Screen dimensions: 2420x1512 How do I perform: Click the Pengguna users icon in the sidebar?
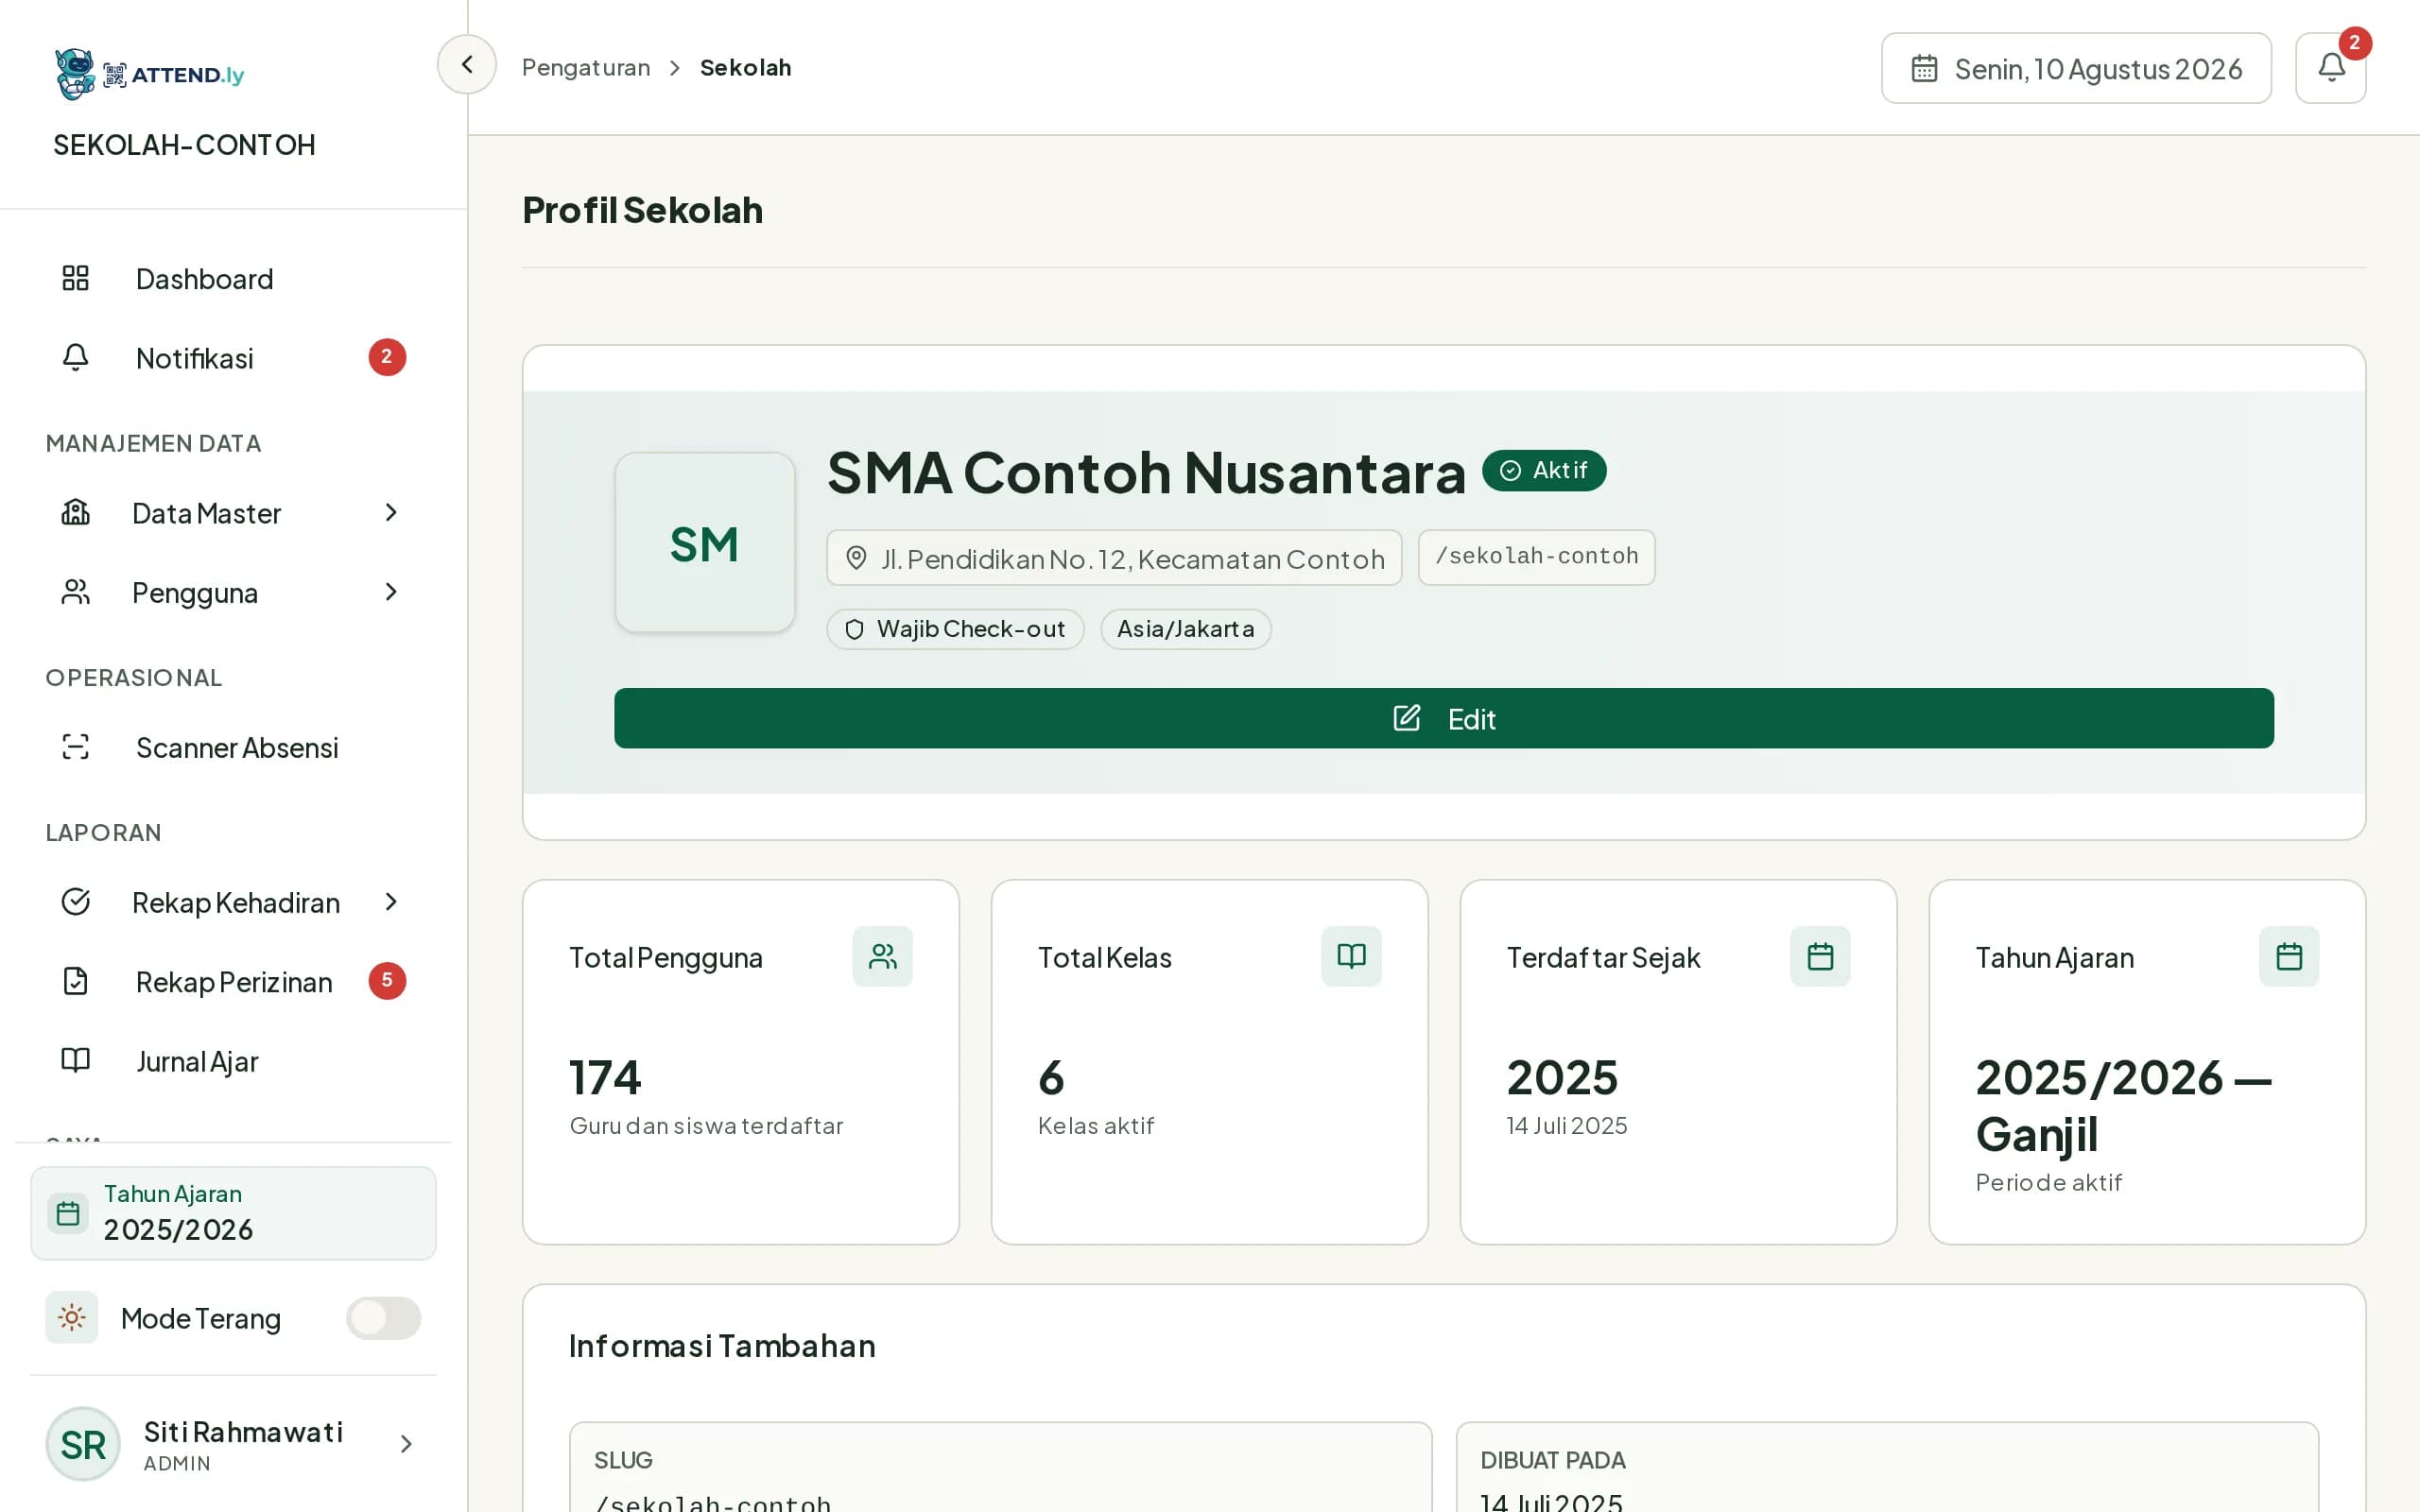(76, 592)
